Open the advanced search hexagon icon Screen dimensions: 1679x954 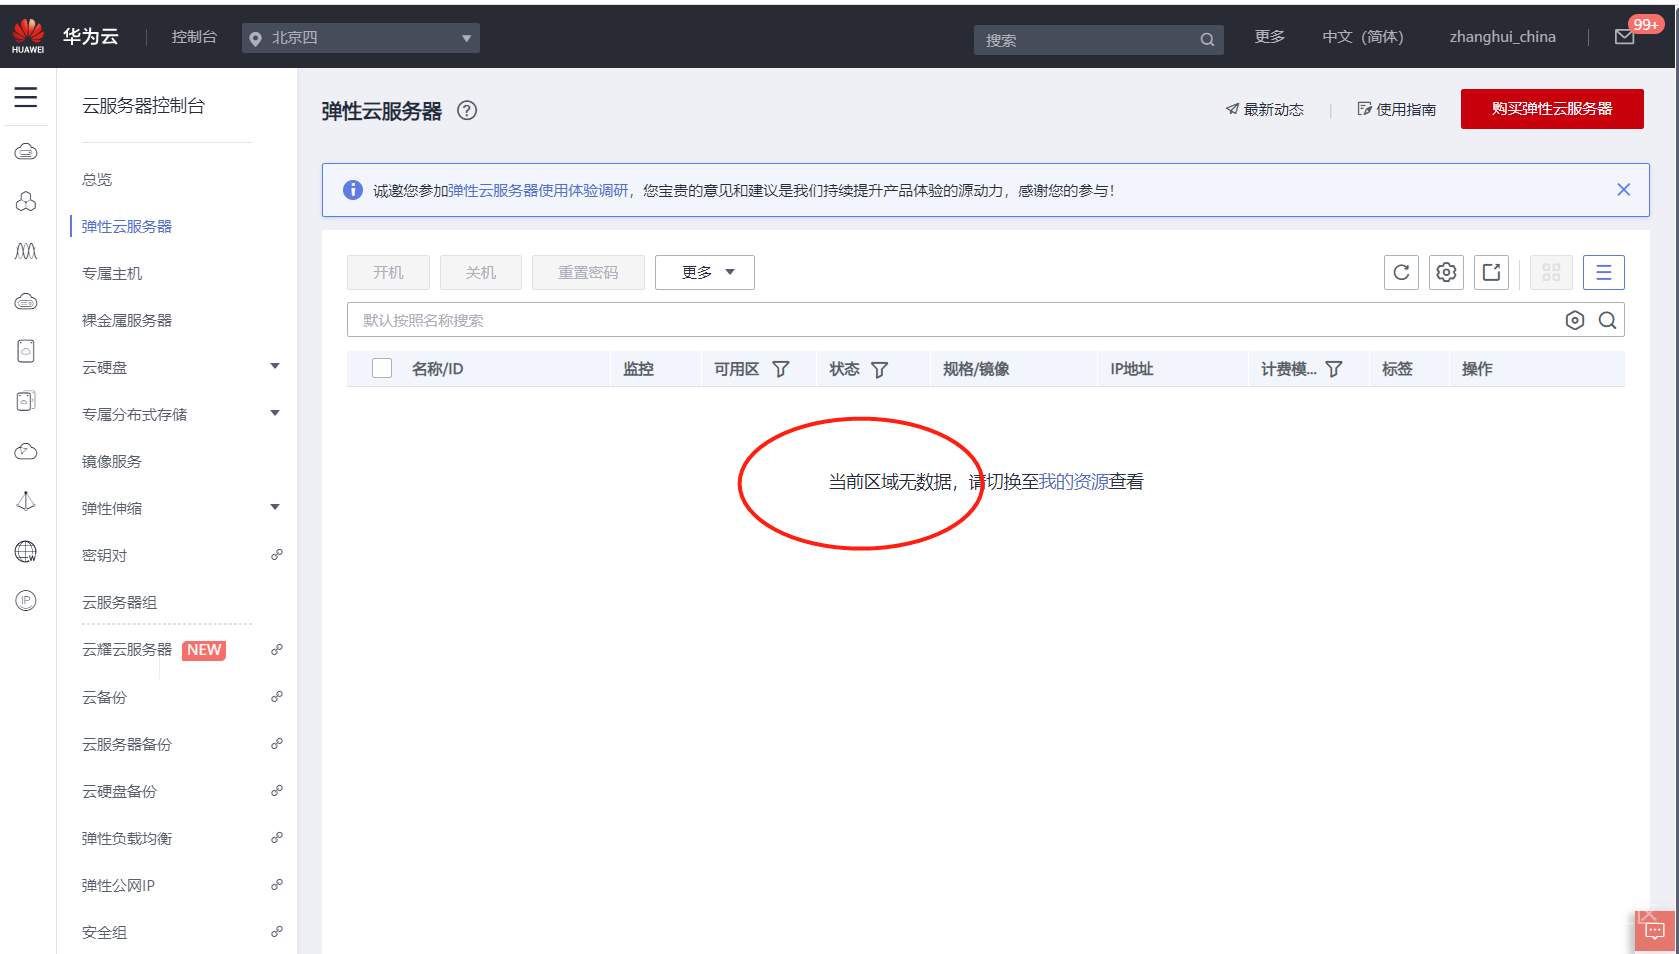pos(1575,320)
